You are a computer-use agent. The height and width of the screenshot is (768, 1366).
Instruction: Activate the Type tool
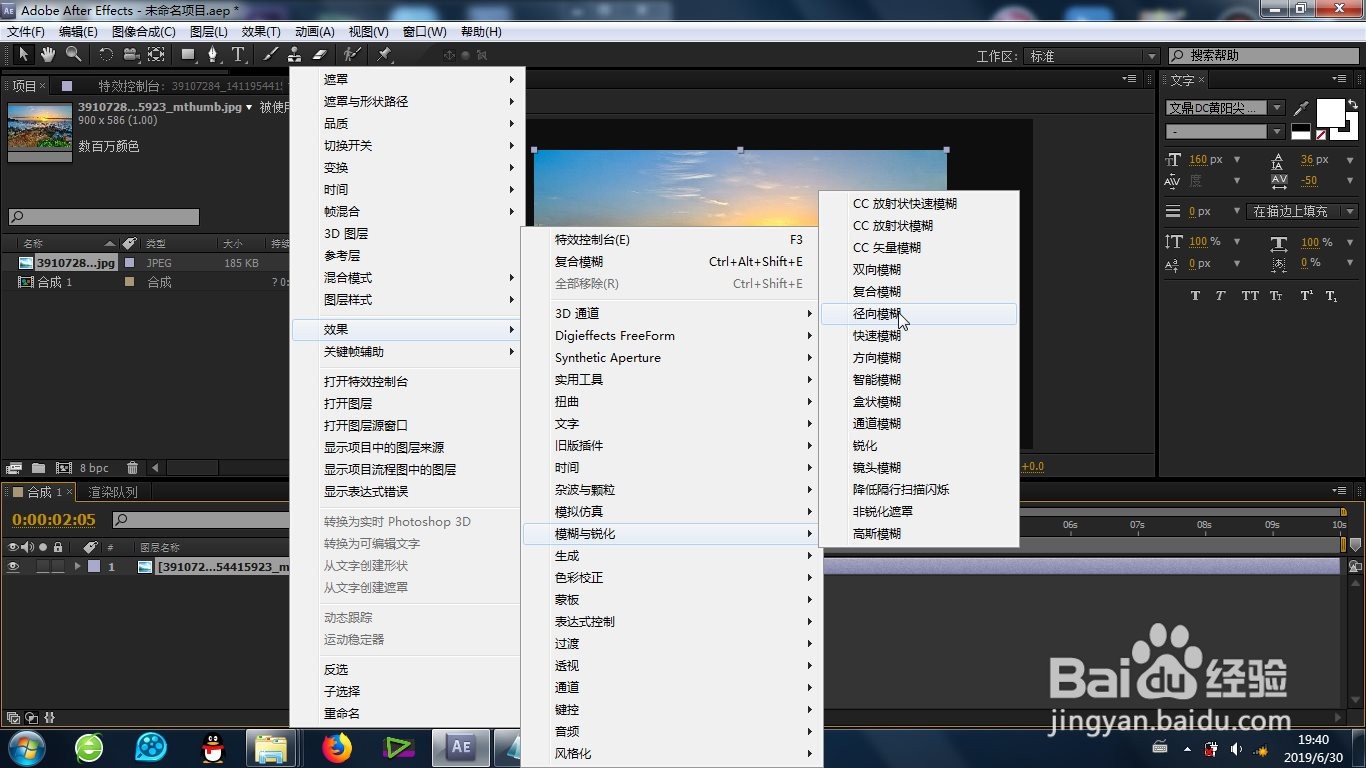tap(238, 55)
